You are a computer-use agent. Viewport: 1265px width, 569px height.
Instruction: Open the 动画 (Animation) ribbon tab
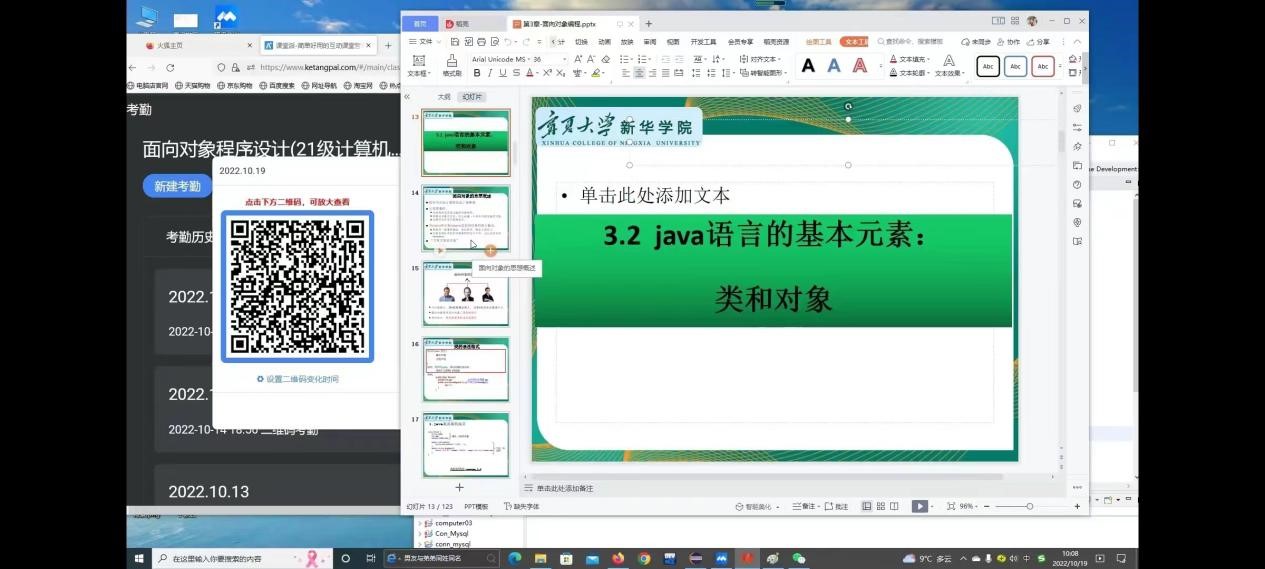click(604, 42)
